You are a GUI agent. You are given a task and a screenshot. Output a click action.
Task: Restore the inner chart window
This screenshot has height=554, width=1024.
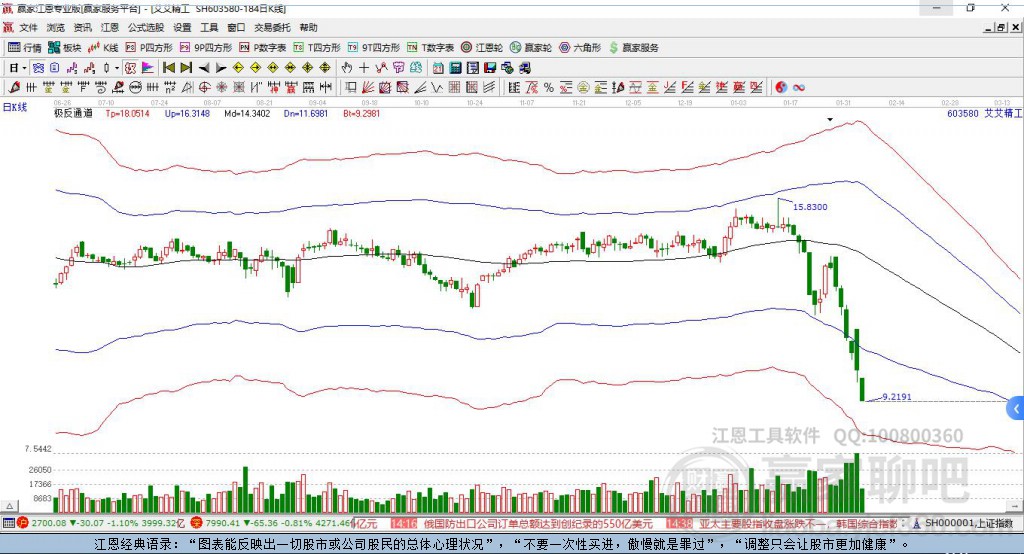tap(1001, 27)
